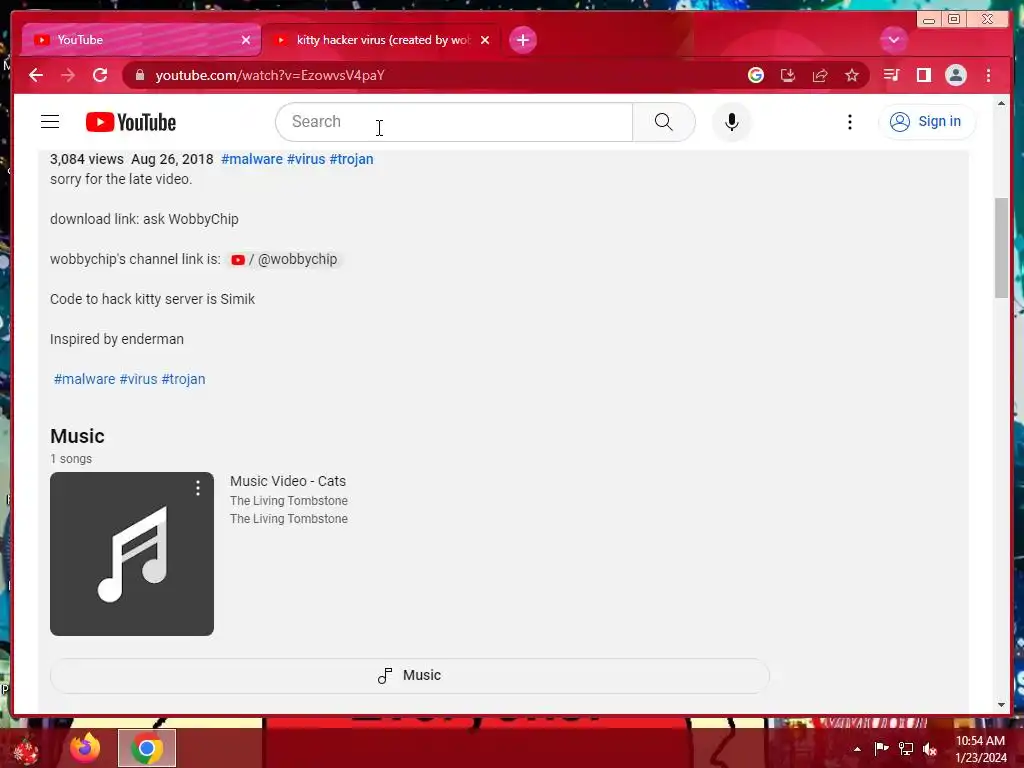
Task: Click the address bar URL
Action: 270,75
